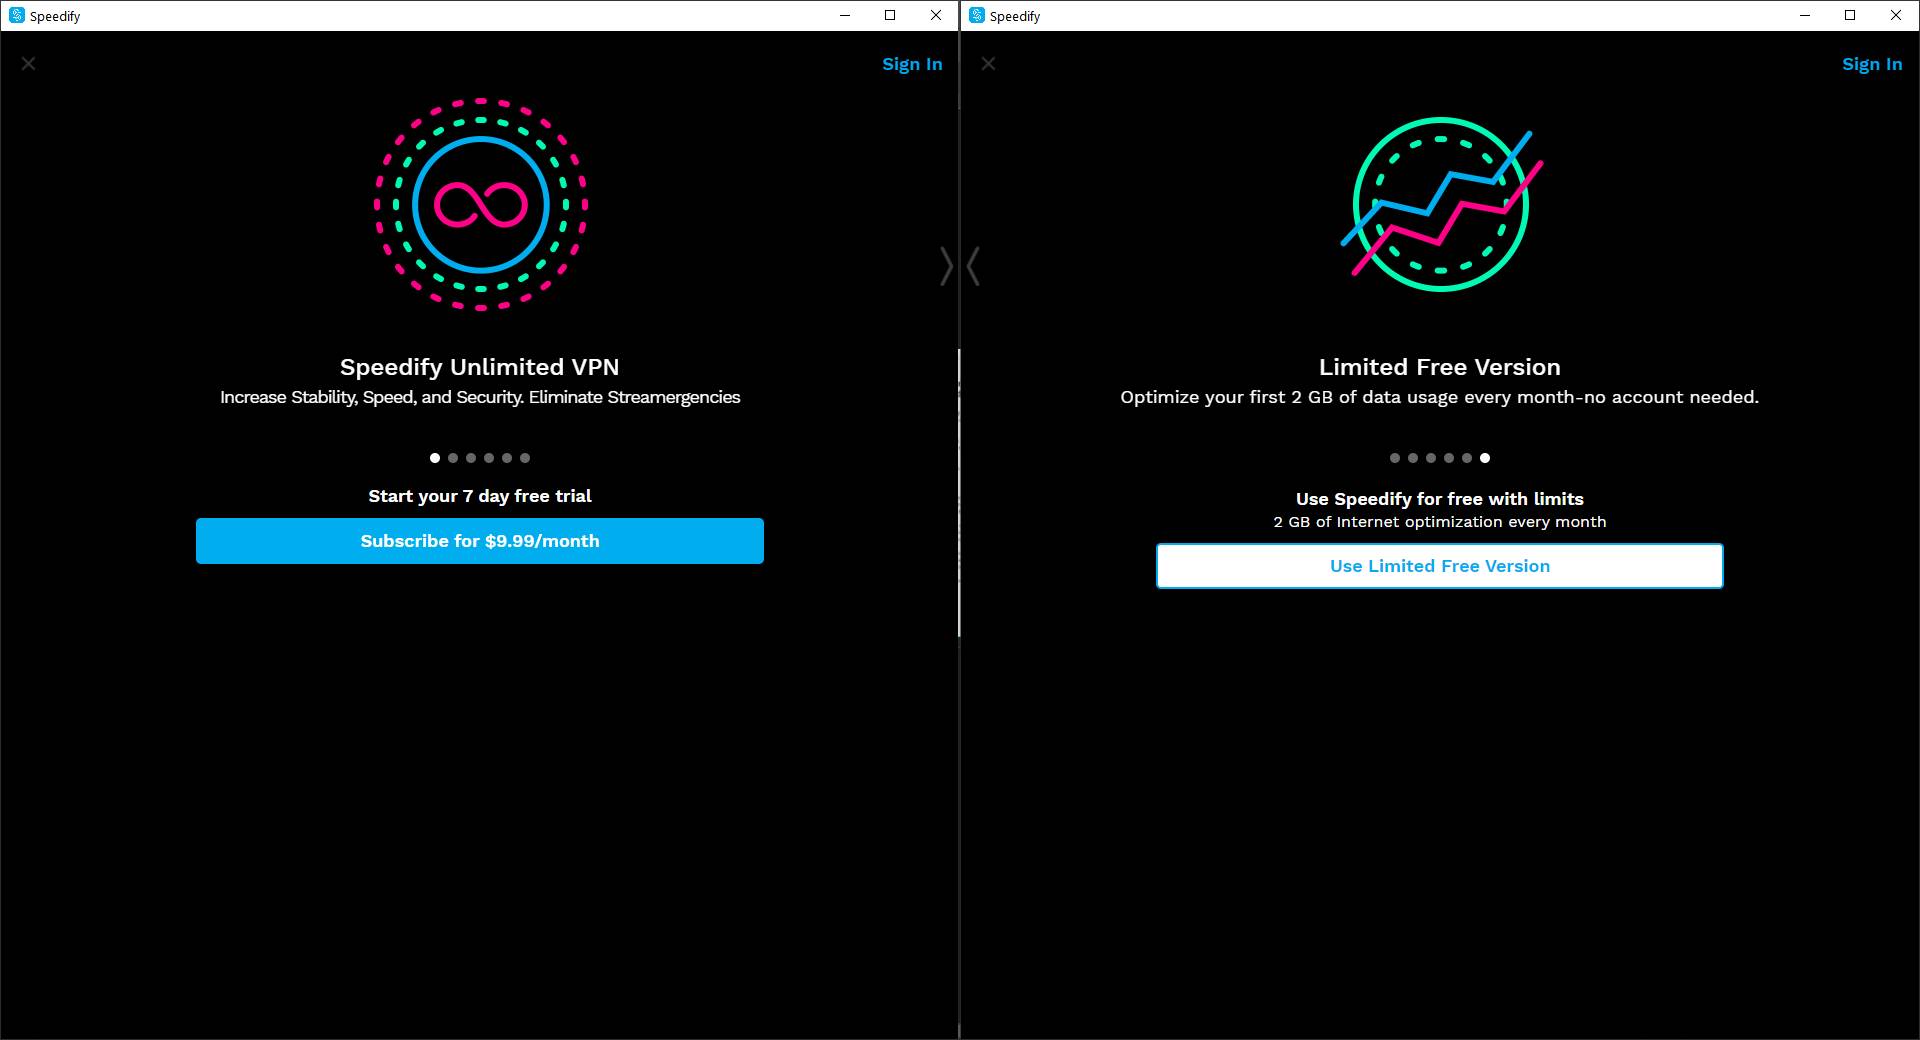The width and height of the screenshot is (1920, 1040).
Task: Close the right Speedify window
Action: click(1896, 15)
